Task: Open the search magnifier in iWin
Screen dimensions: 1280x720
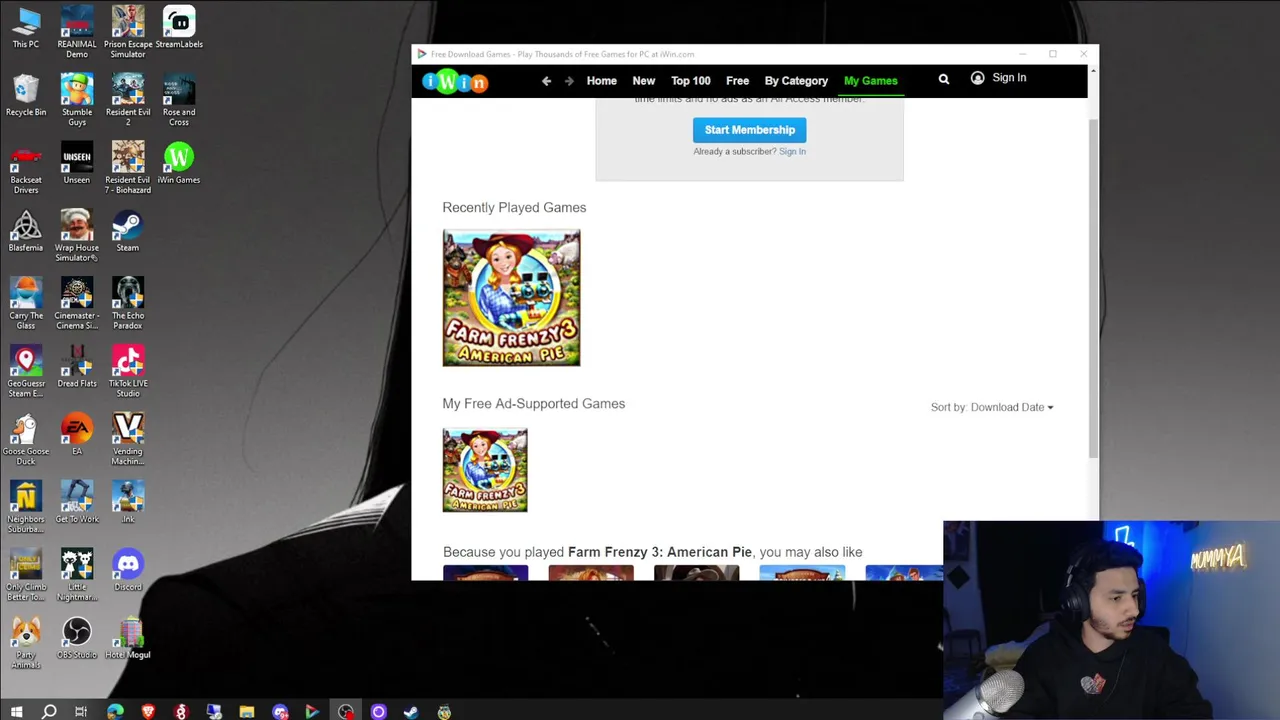Action: 943,79
